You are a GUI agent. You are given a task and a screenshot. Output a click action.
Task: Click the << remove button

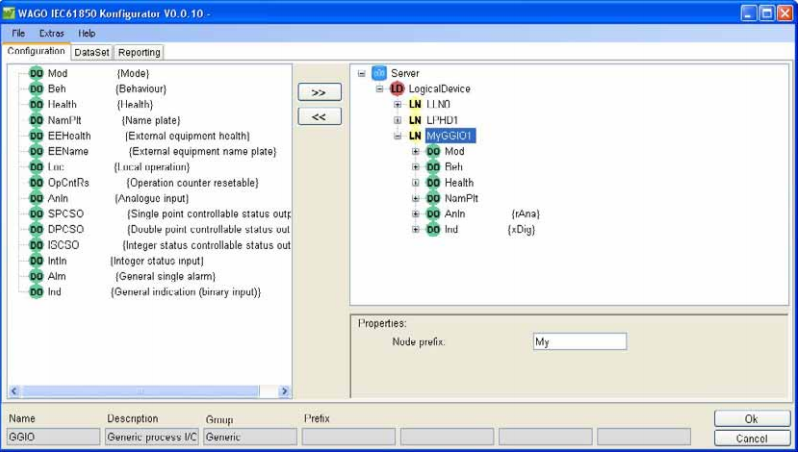[319, 117]
